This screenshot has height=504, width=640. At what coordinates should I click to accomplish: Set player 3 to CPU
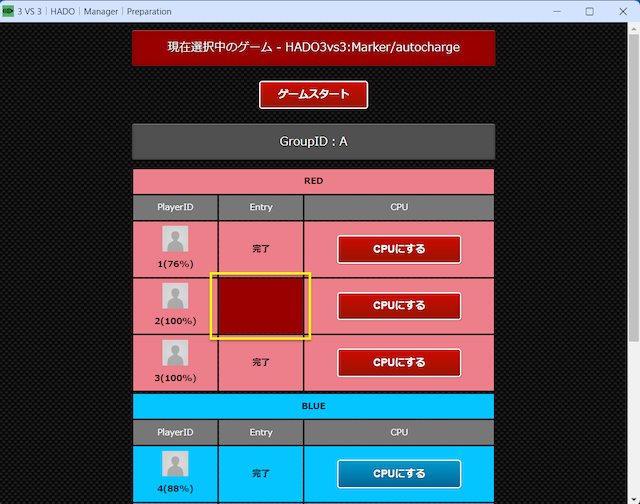[x=399, y=362]
